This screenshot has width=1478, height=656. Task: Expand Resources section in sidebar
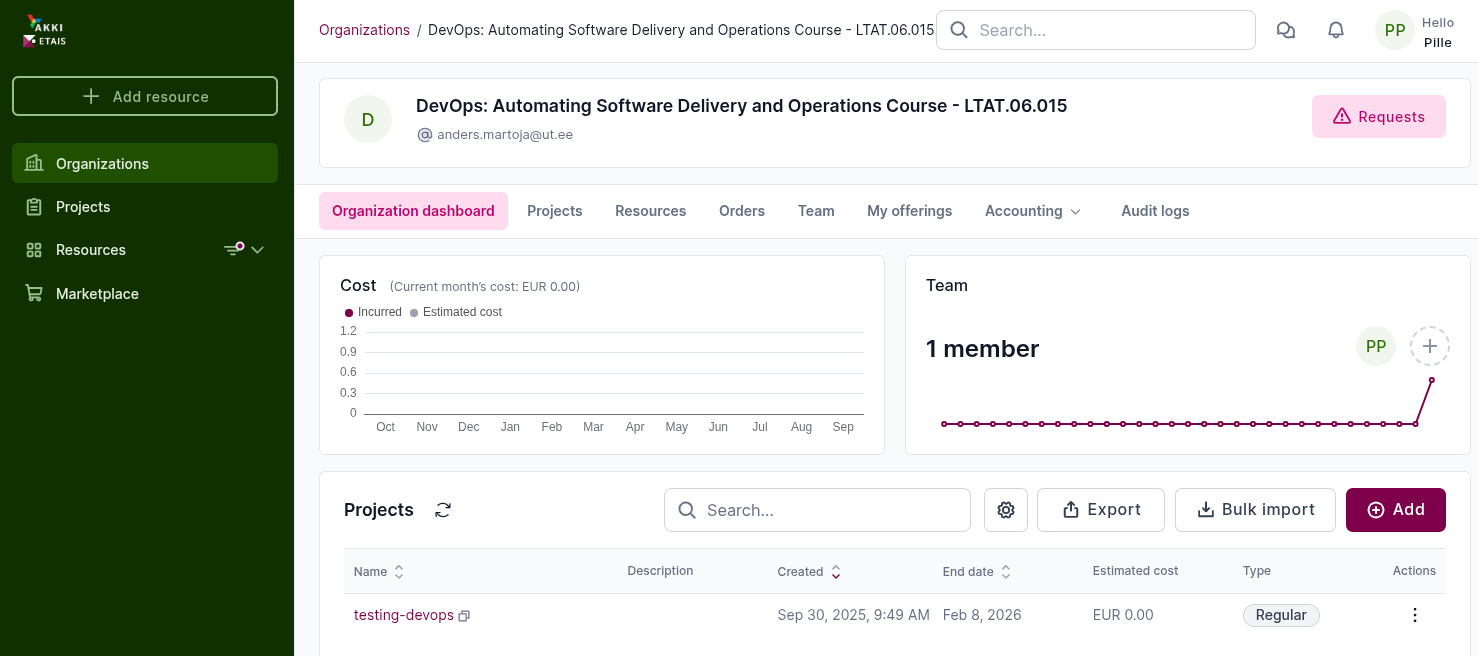coord(258,250)
